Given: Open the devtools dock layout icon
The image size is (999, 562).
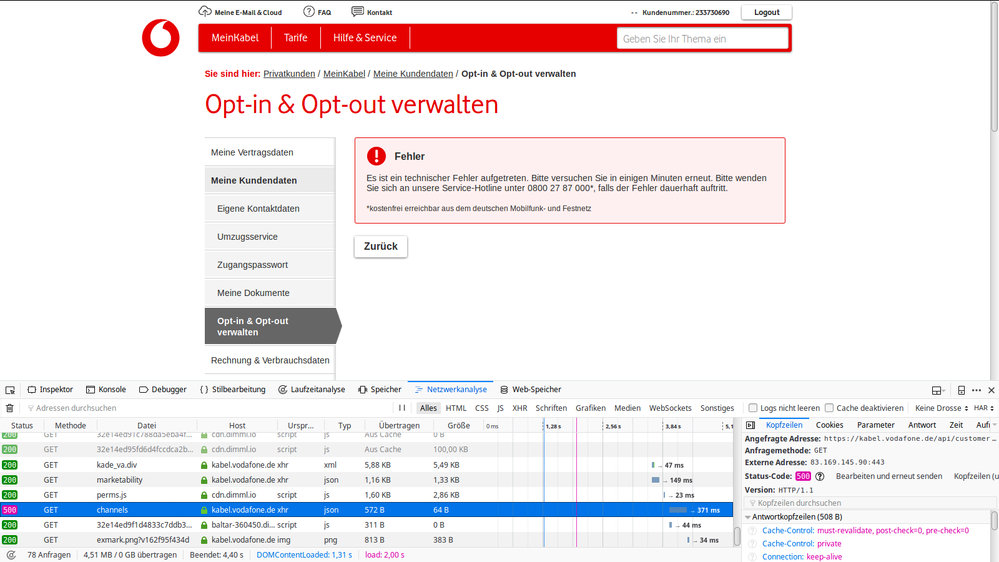Looking at the screenshot, I should coord(937,390).
